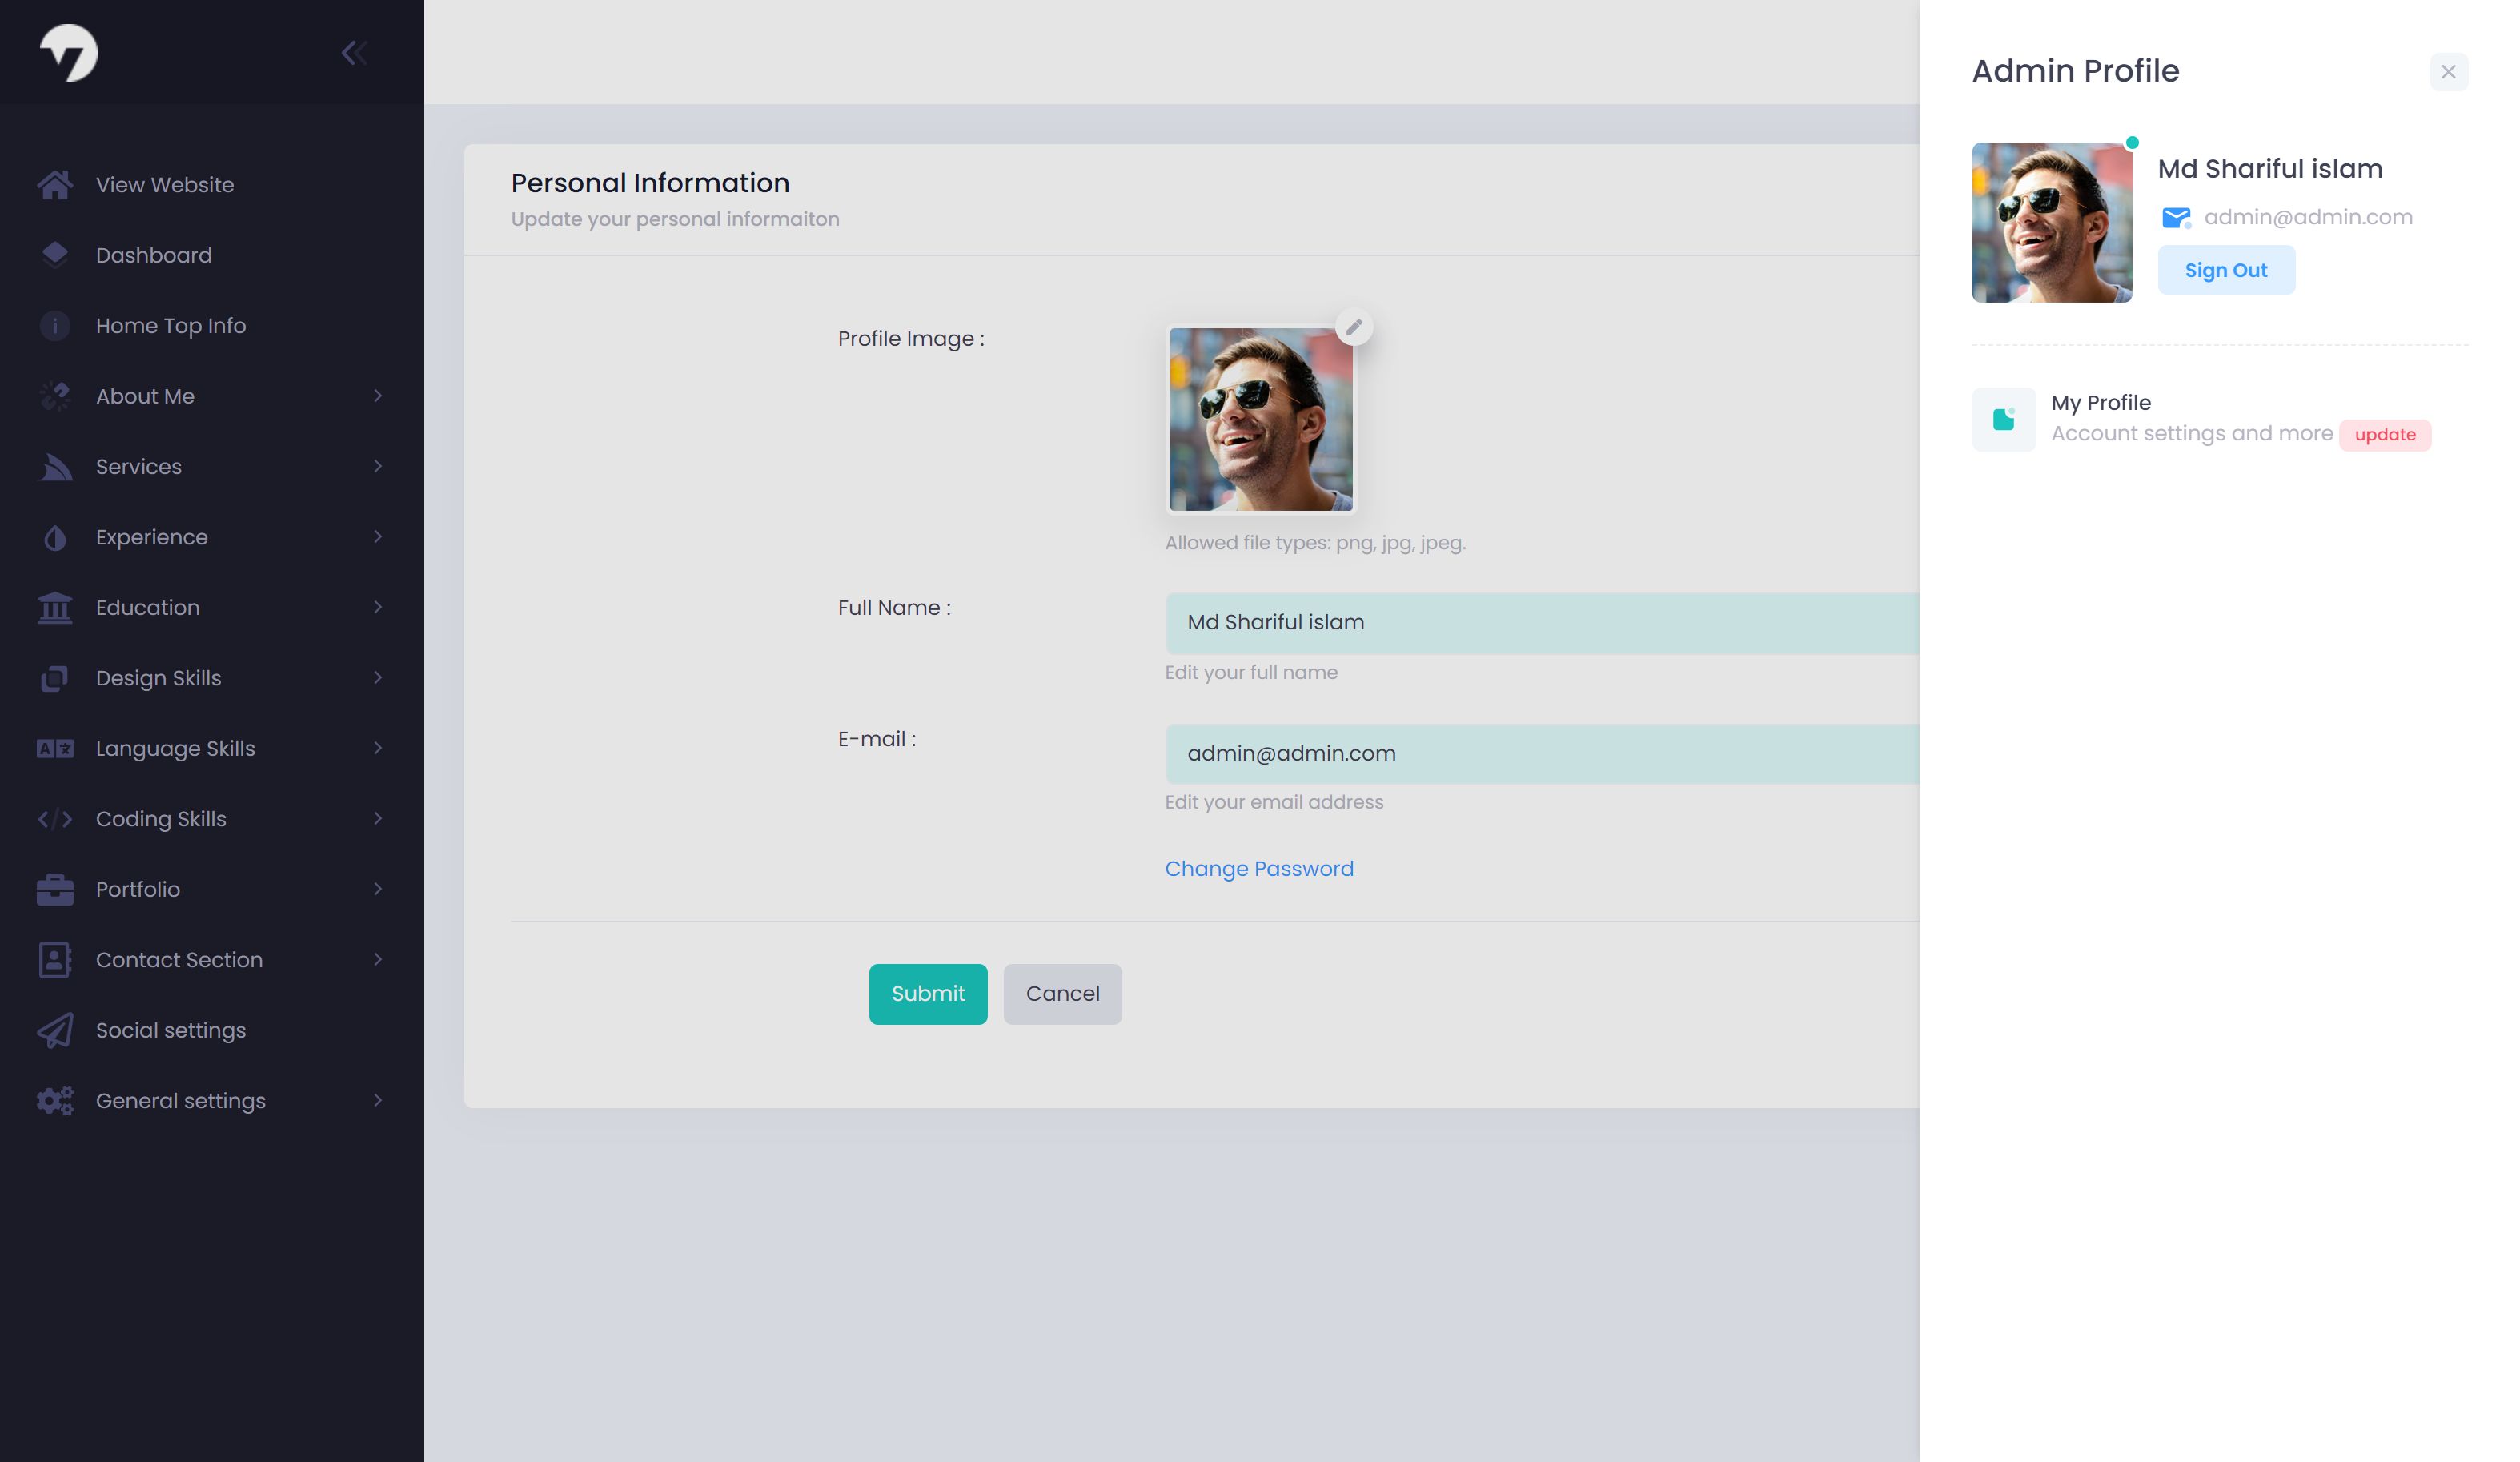Click the Sign Out button
This screenshot has width=2520, height=1462.
tap(2225, 270)
